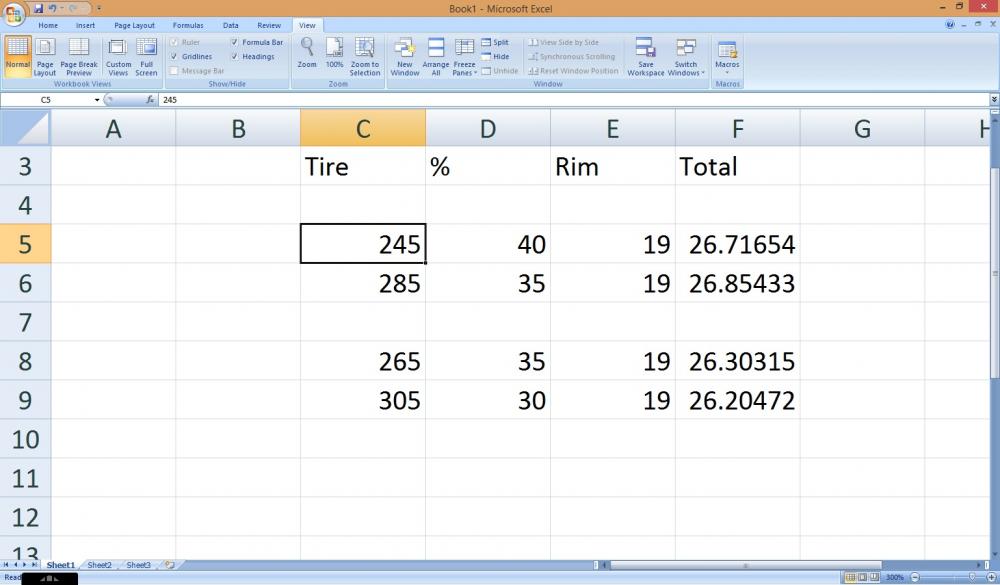1000x585 pixels.
Task: Click Select All corner button
Action: coord(25,128)
